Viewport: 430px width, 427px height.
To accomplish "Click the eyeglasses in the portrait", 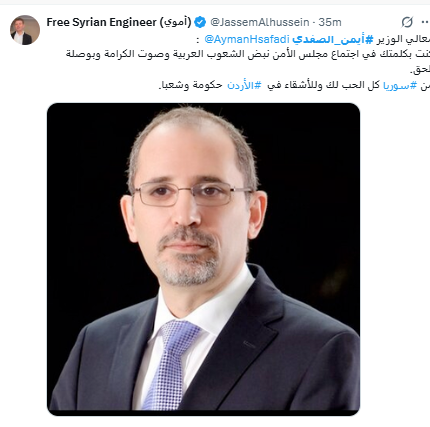I will 192,194.
